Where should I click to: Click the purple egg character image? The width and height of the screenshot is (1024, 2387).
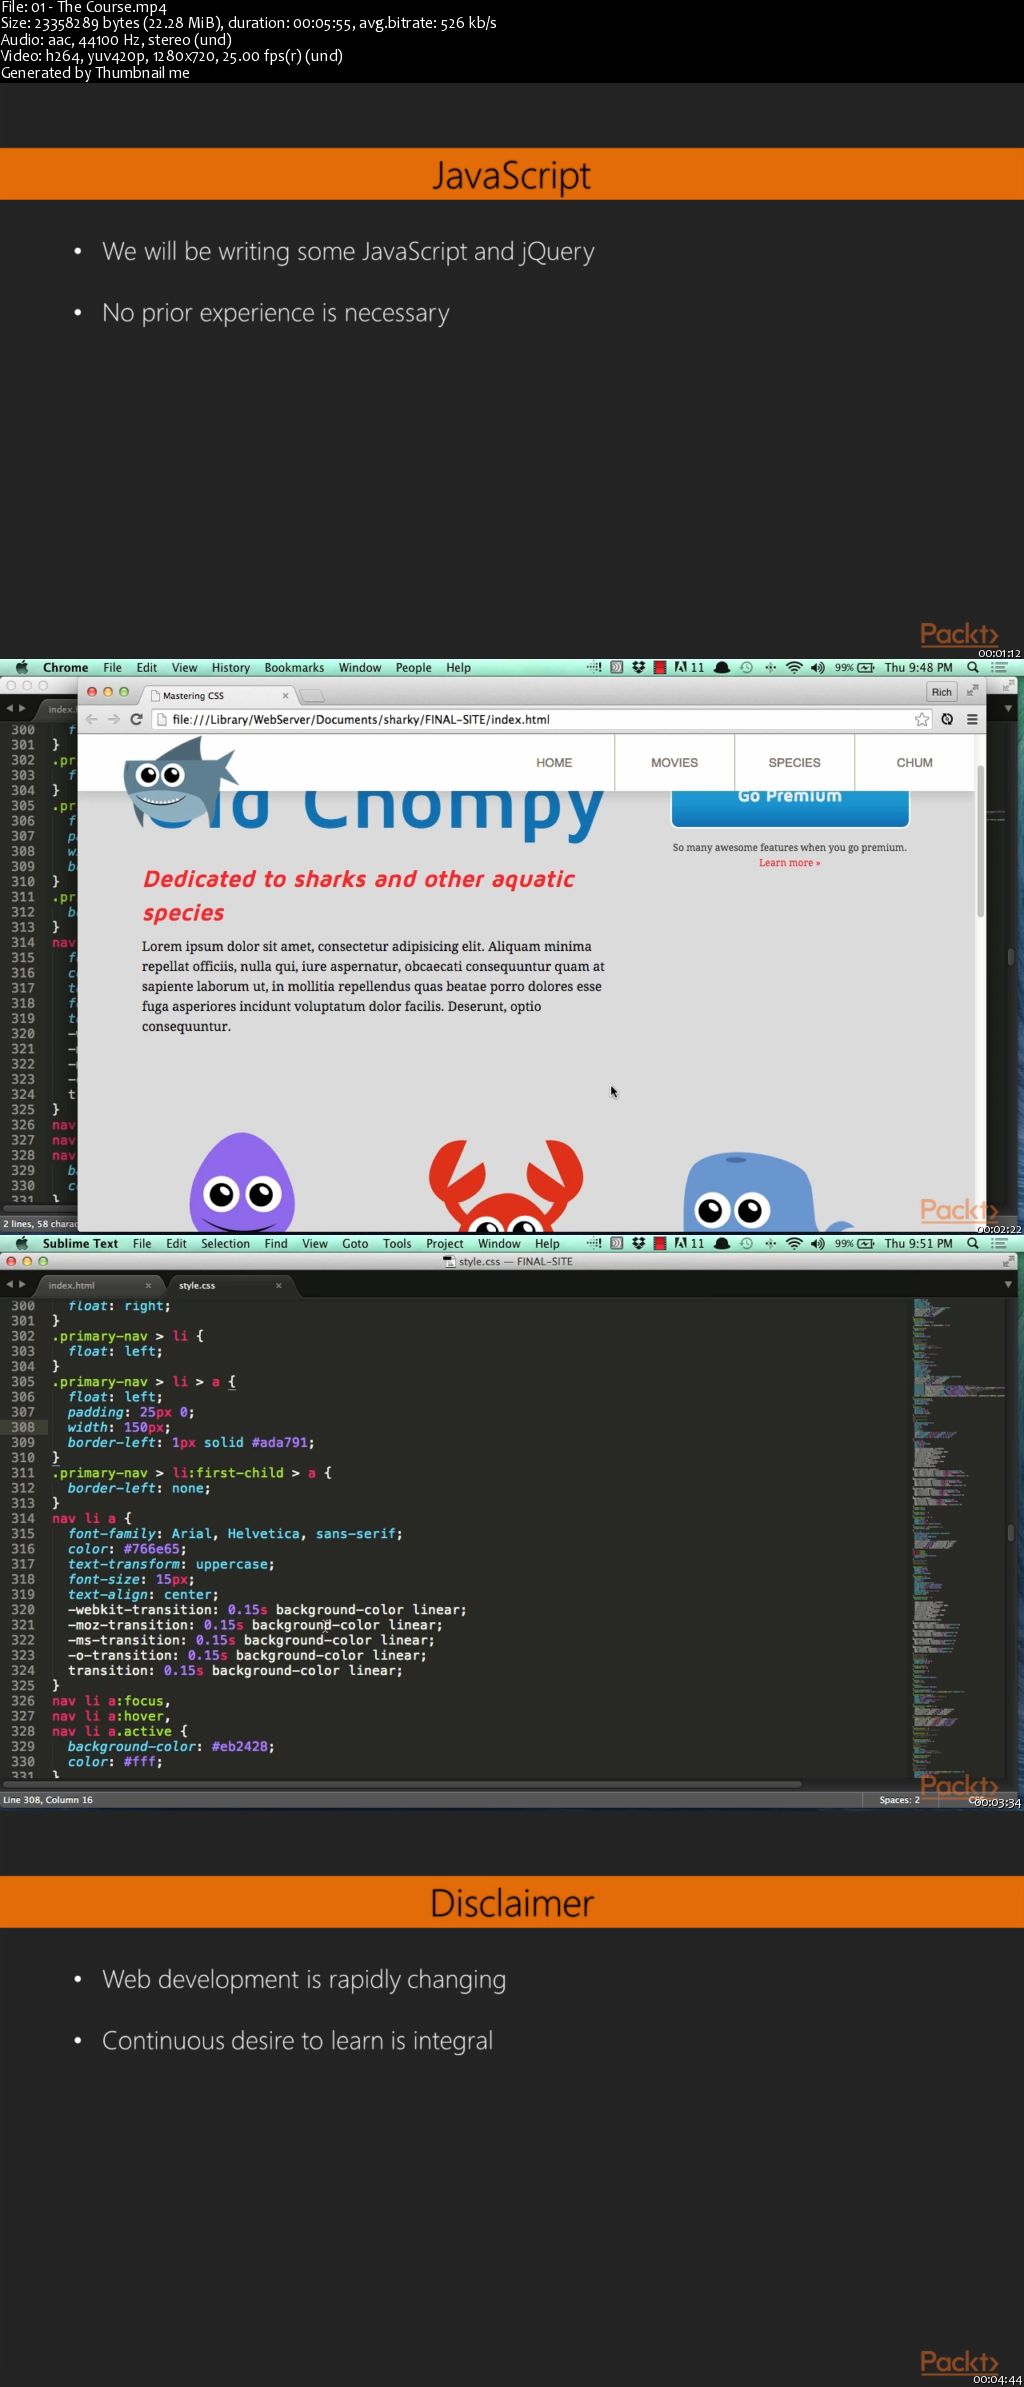point(242,1181)
